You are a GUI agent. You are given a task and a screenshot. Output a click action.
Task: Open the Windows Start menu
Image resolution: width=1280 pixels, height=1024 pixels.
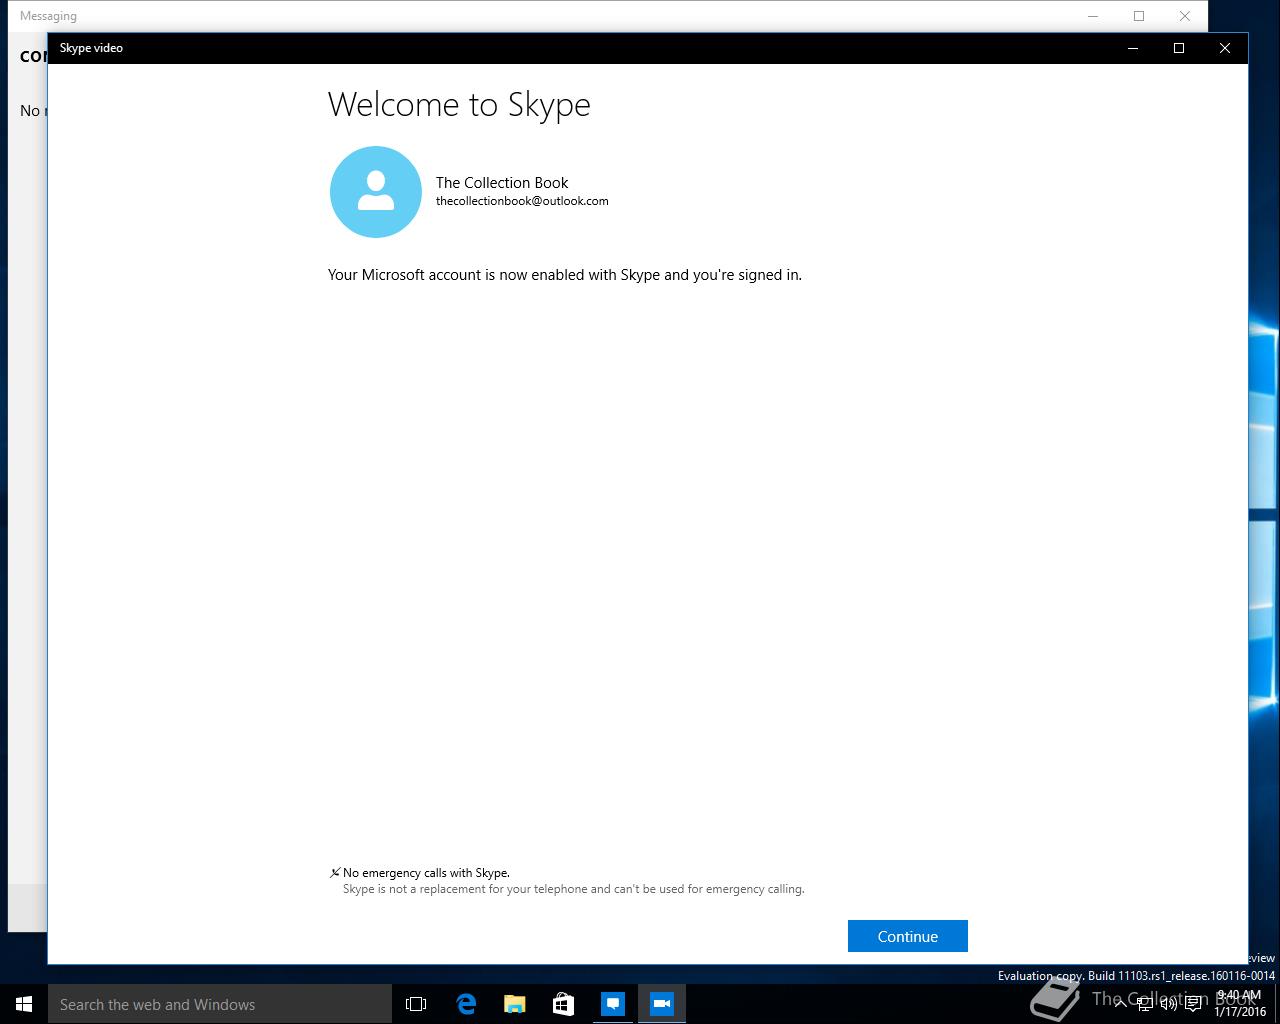[x=24, y=1004]
